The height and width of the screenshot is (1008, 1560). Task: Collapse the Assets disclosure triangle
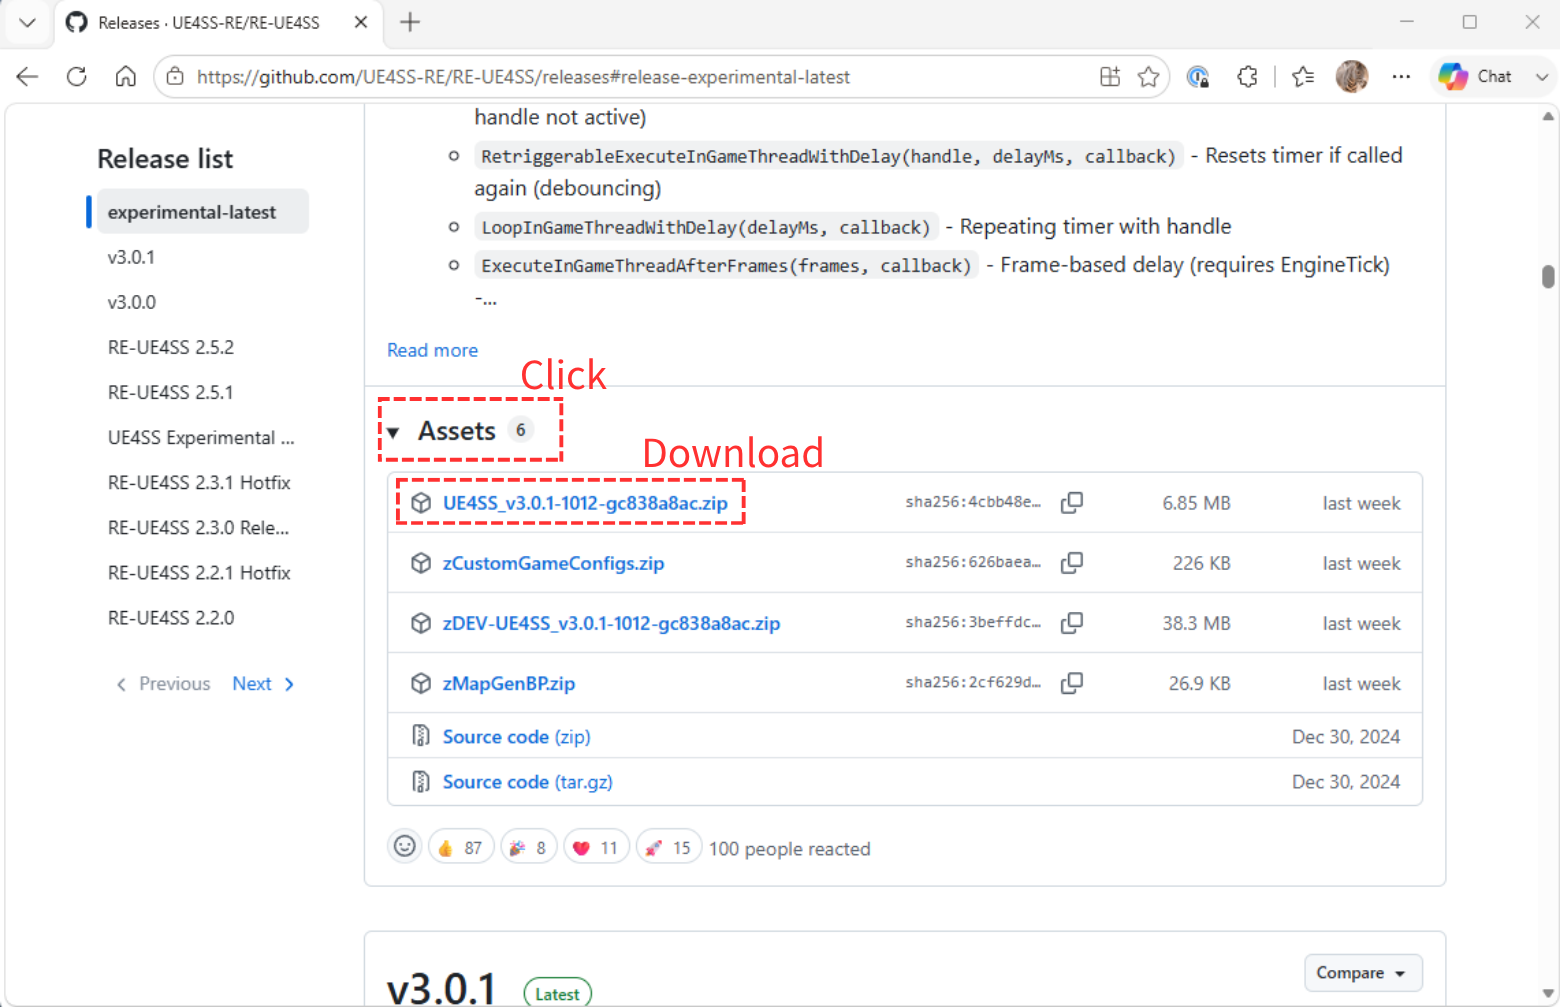pyautogui.click(x=394, y=432)
